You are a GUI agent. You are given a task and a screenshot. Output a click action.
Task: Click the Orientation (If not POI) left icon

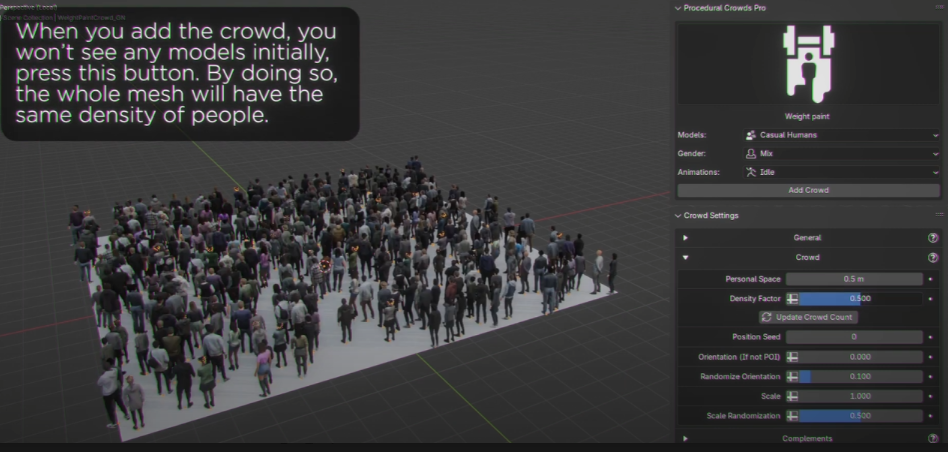(792, 357)
